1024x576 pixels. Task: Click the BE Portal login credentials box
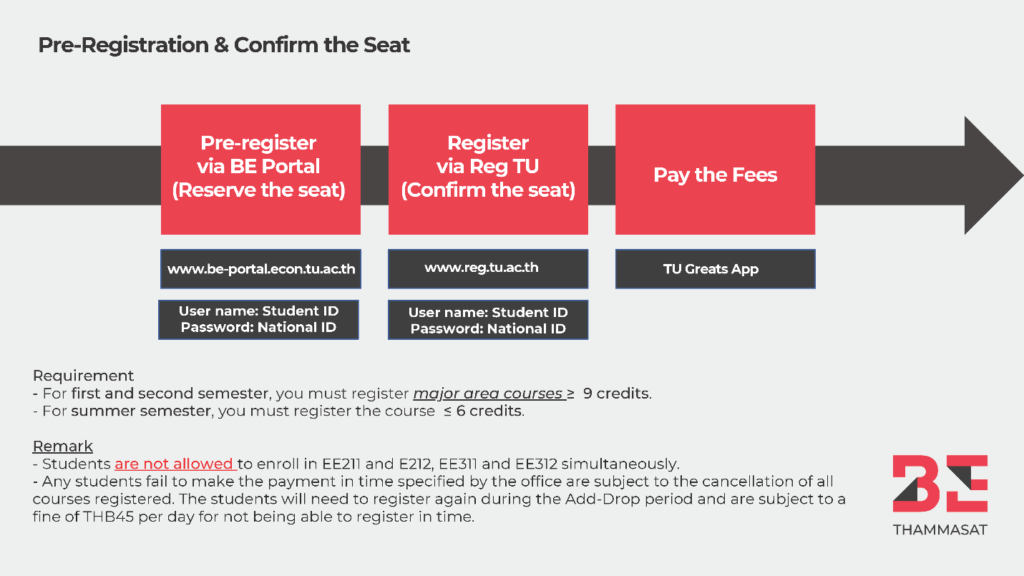pyautogui.click(x=258, y=319)
